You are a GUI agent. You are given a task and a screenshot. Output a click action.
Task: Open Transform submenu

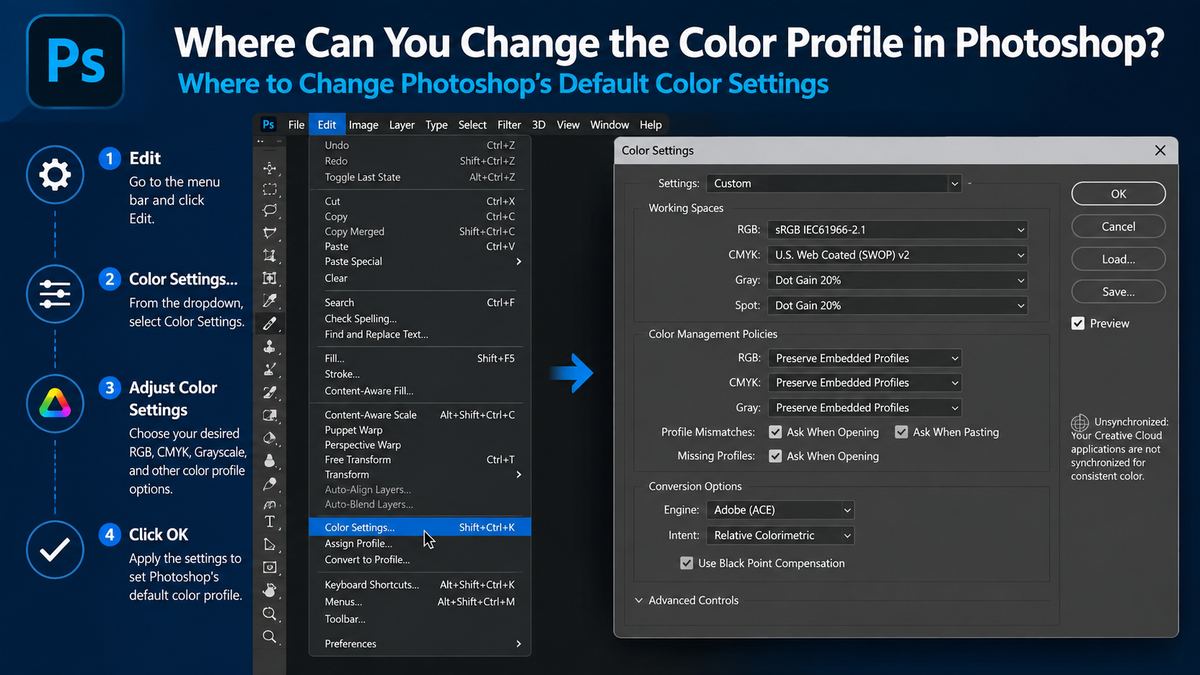[421, 475]
